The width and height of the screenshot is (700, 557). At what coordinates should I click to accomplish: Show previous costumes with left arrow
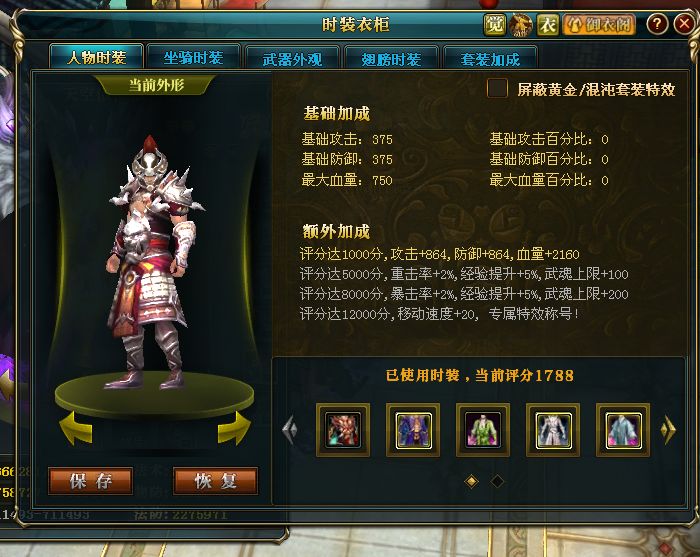(x=290, y=429)
